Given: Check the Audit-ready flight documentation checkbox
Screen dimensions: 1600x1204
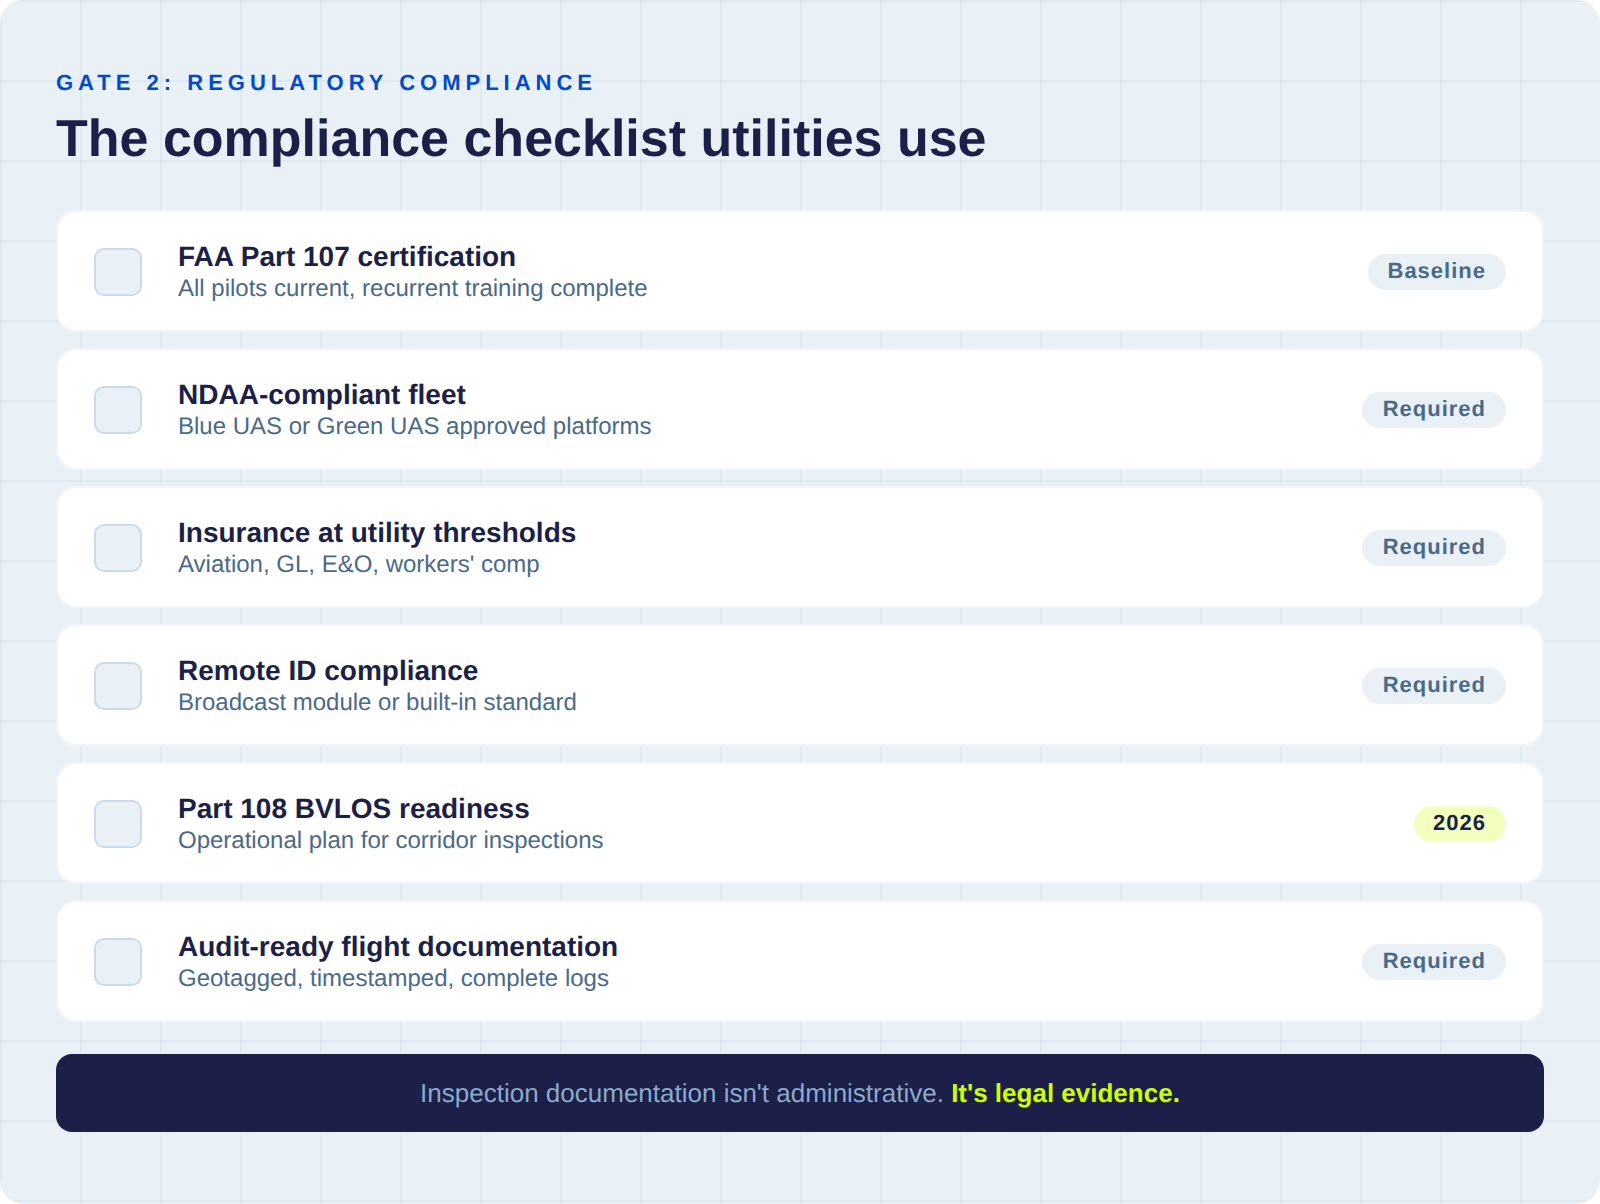Looking at the screenshot, I should point(117,961).
